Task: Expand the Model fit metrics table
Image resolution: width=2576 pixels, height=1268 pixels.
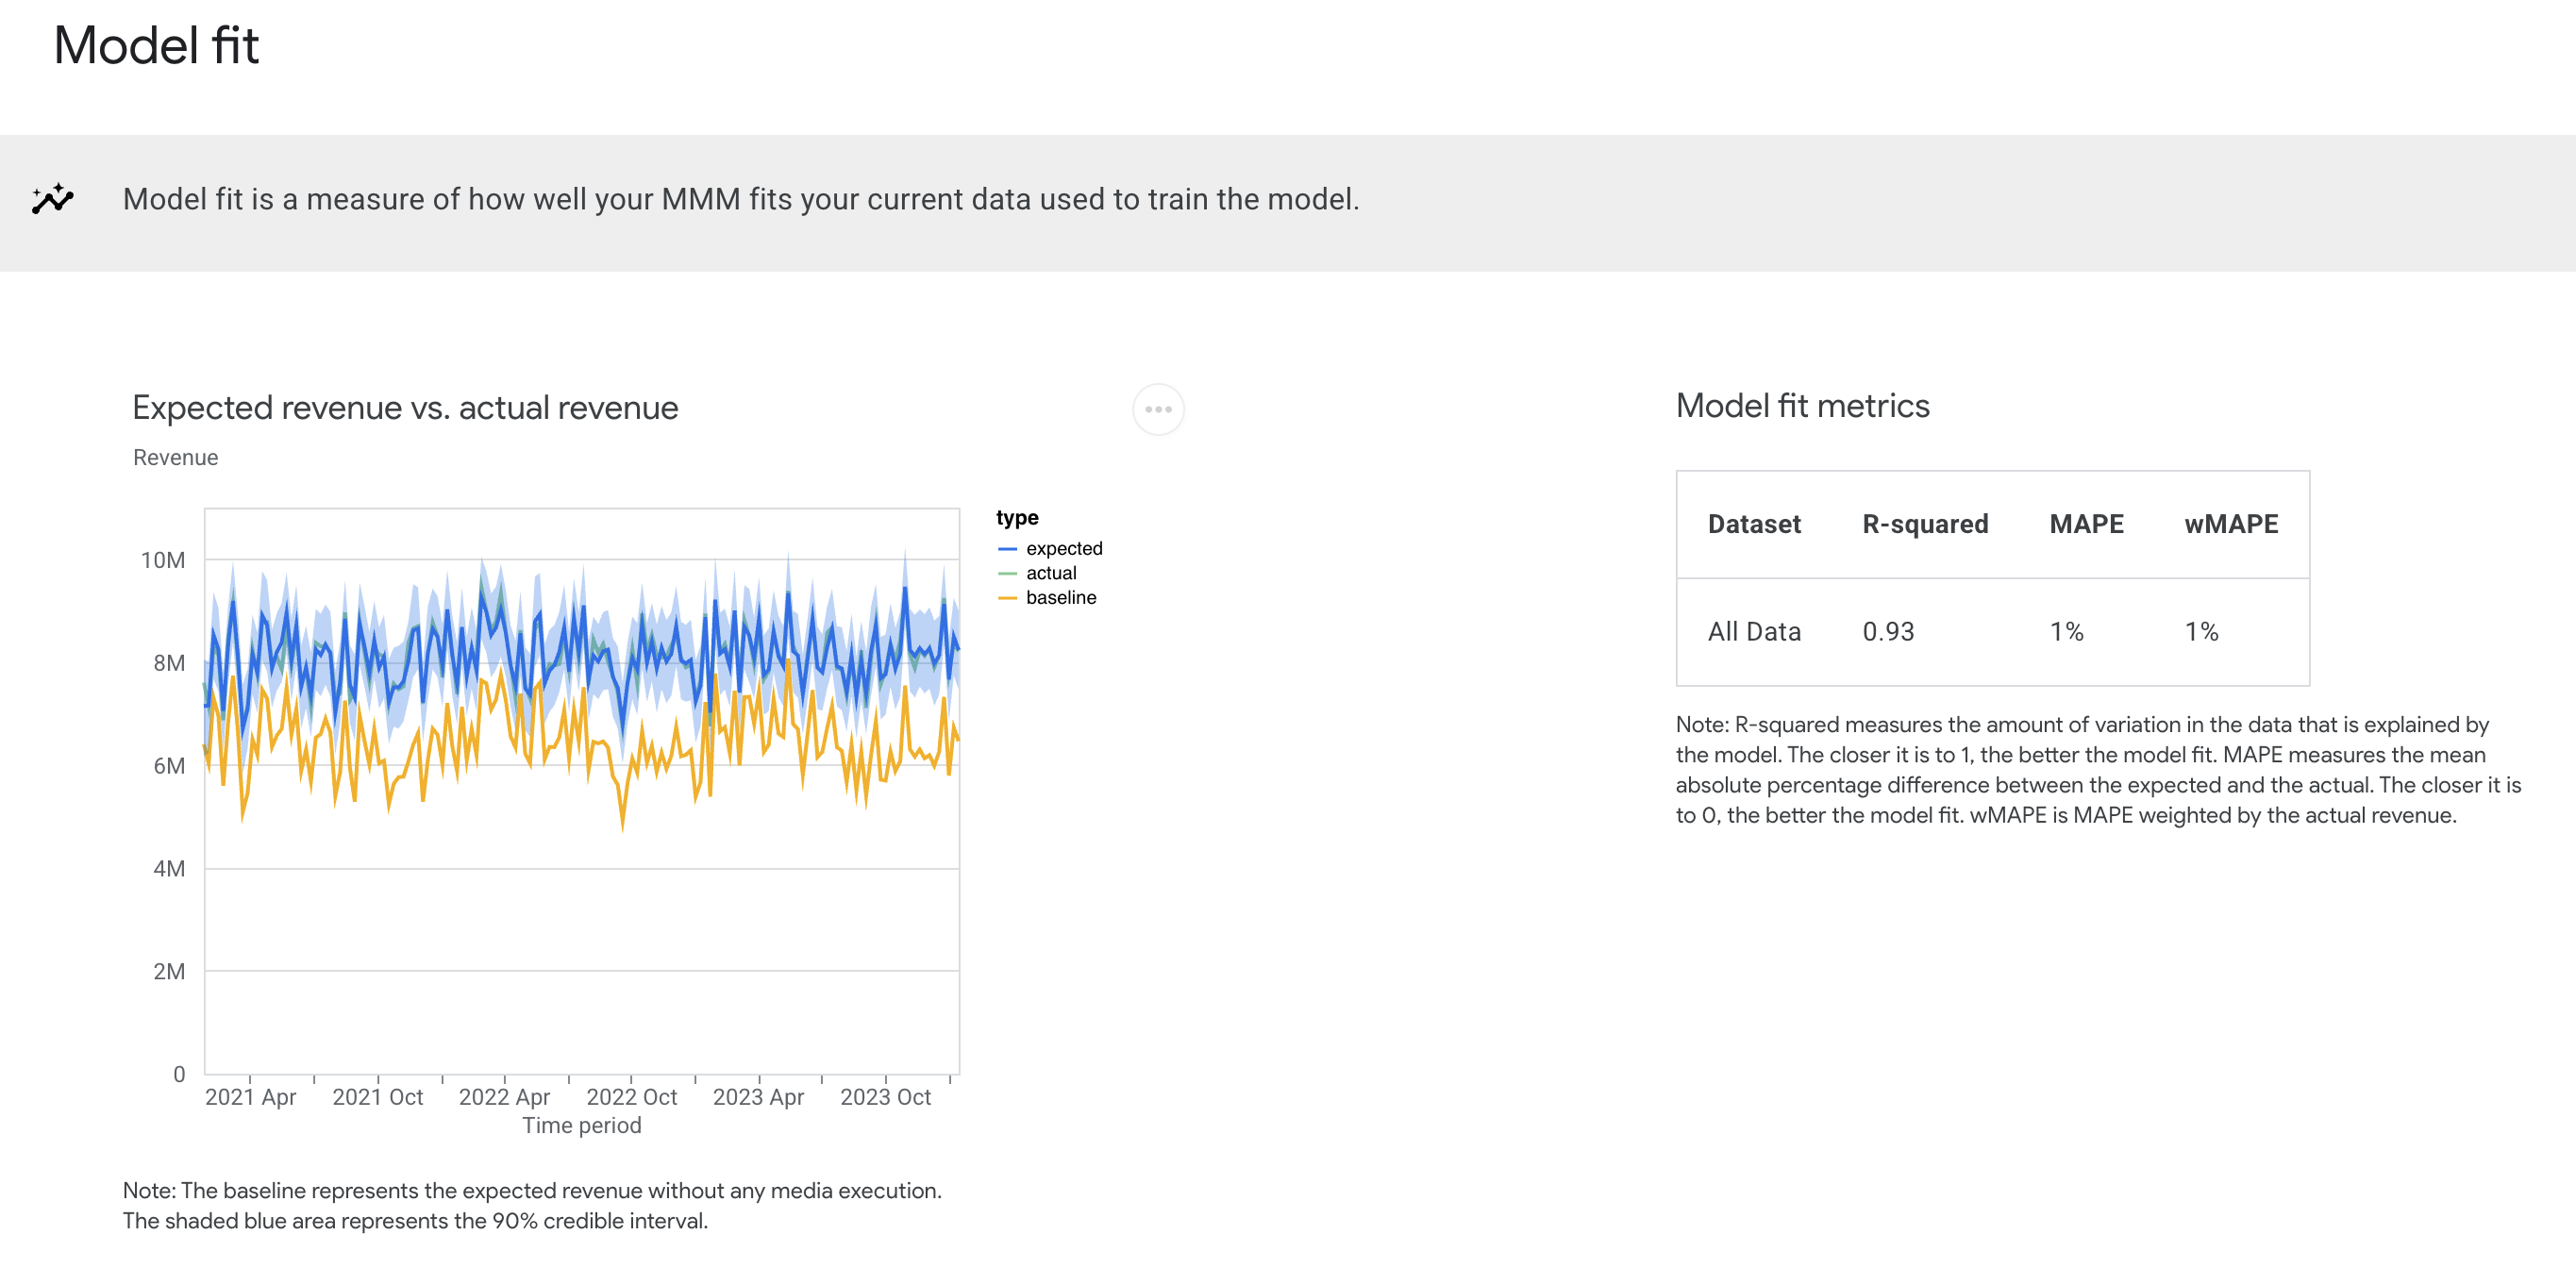Action: click(1992, 578)
